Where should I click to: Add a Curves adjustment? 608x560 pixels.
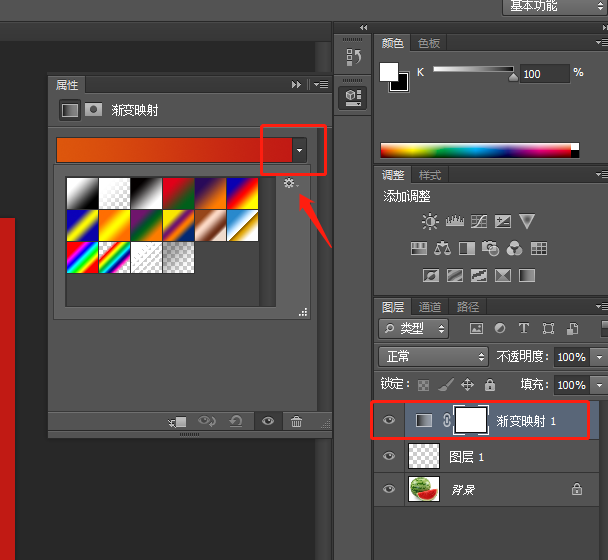pyautogui.click(x=479, y=221)
